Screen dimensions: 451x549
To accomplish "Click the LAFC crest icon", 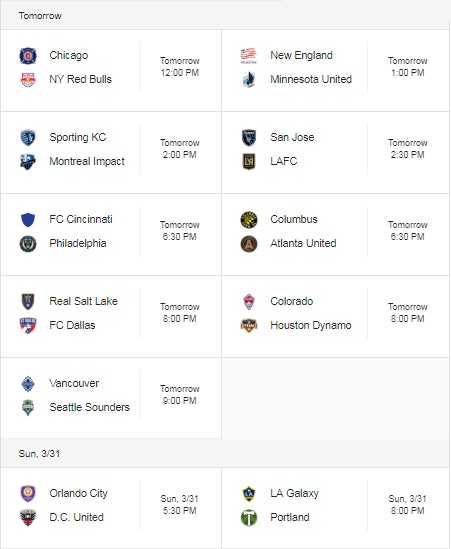I will coord(249,161).
